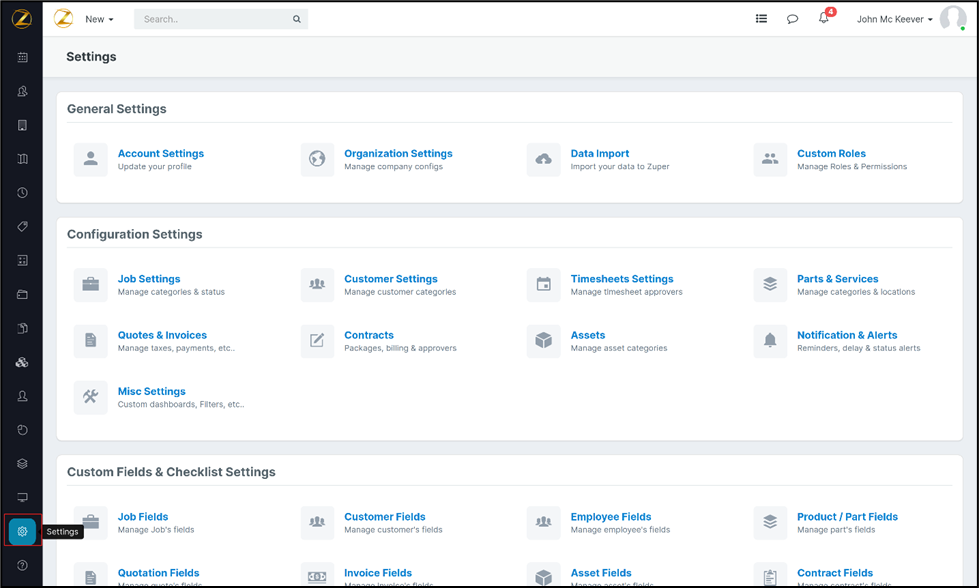Click the Misc Settings tools icon
The height and width of the screenshot is (588, 979).
pos(91,397)
